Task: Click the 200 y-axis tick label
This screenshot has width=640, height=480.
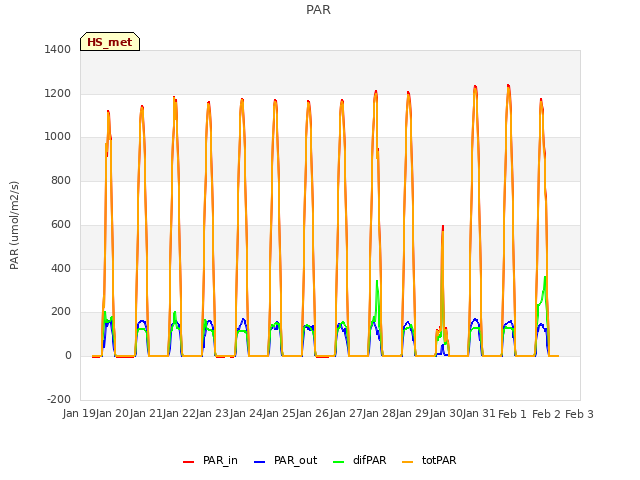Action: [61, 312]
